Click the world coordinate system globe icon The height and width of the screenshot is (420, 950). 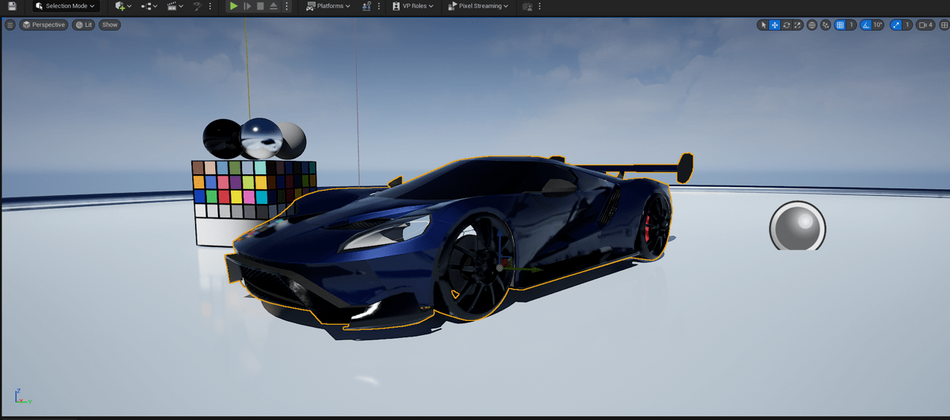click(x=812, y=25)
